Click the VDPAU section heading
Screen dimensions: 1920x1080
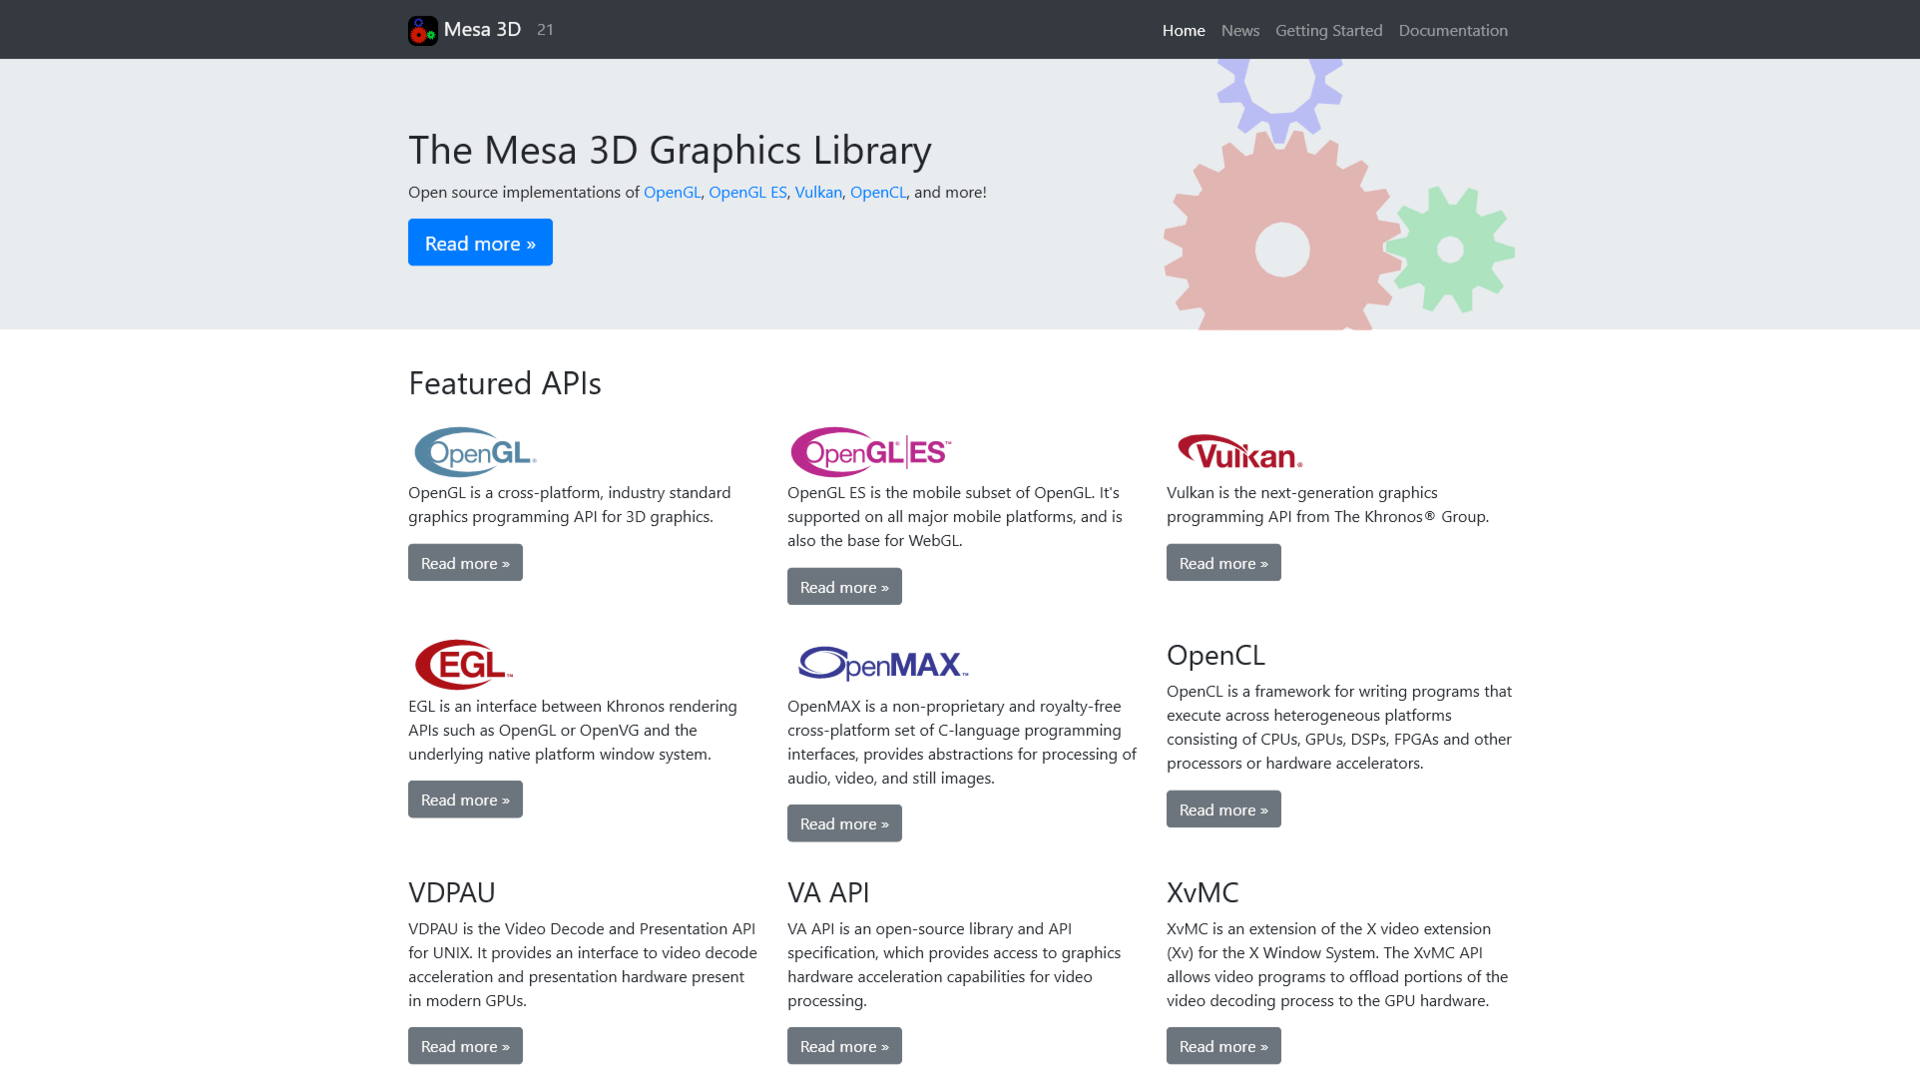click(x=452, y=892)
